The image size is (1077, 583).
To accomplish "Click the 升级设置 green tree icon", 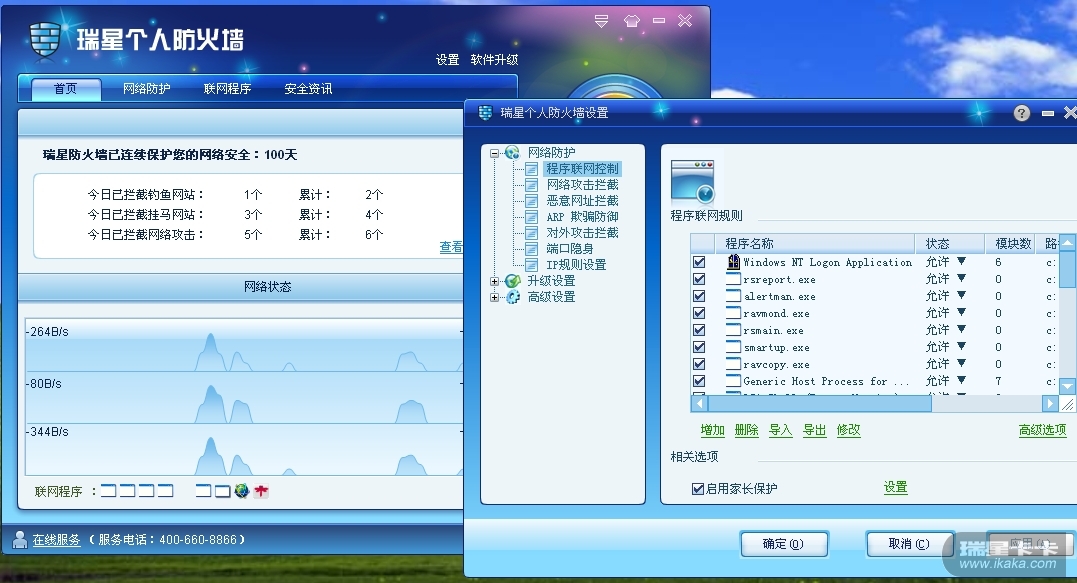I will [x=512, y=281].
